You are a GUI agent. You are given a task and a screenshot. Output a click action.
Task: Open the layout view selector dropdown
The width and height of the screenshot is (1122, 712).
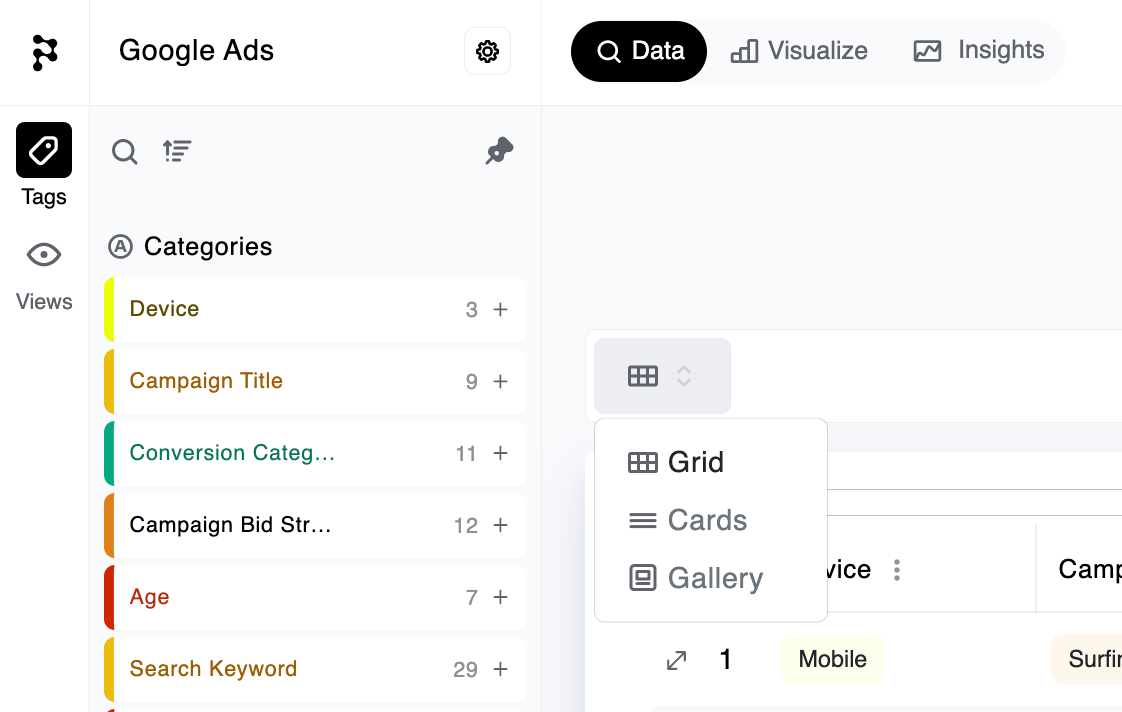click(662, 376)
